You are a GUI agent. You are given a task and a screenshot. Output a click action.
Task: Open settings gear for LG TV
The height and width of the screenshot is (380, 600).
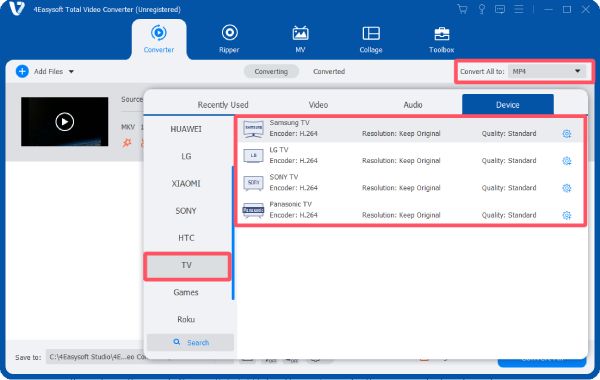click(567, 161)
